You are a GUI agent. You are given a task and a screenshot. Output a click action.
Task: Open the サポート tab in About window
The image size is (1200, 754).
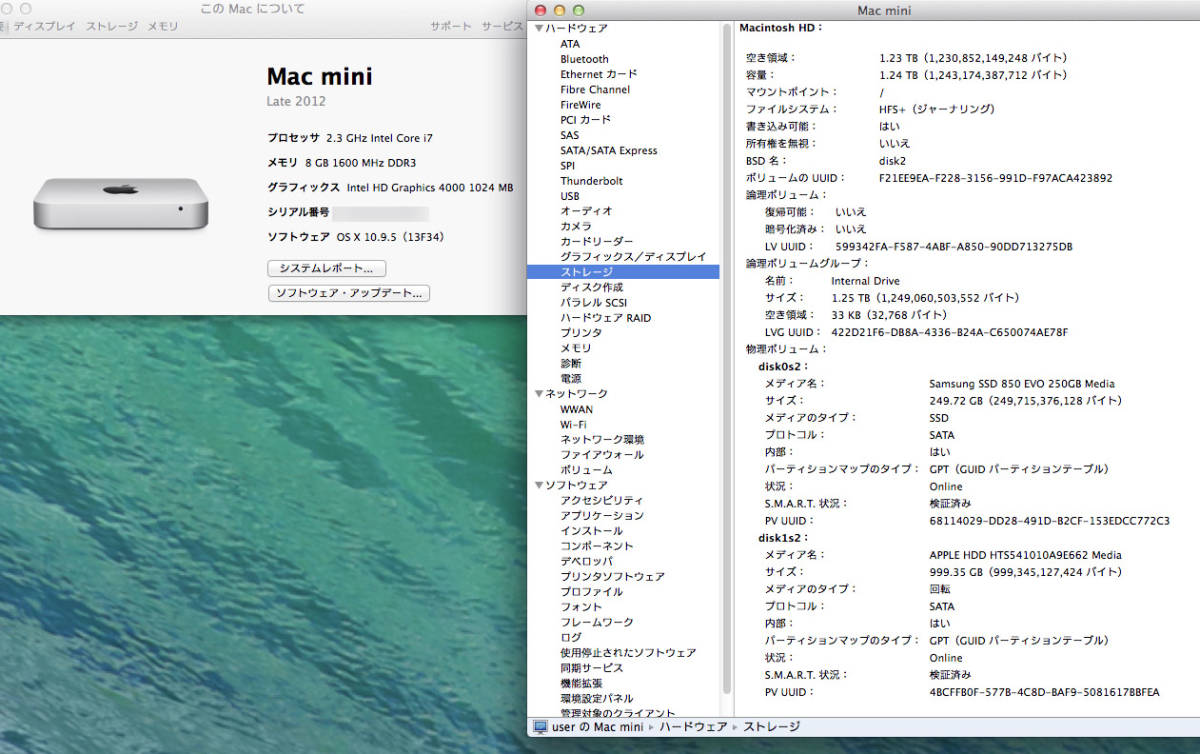pos(451,26)
